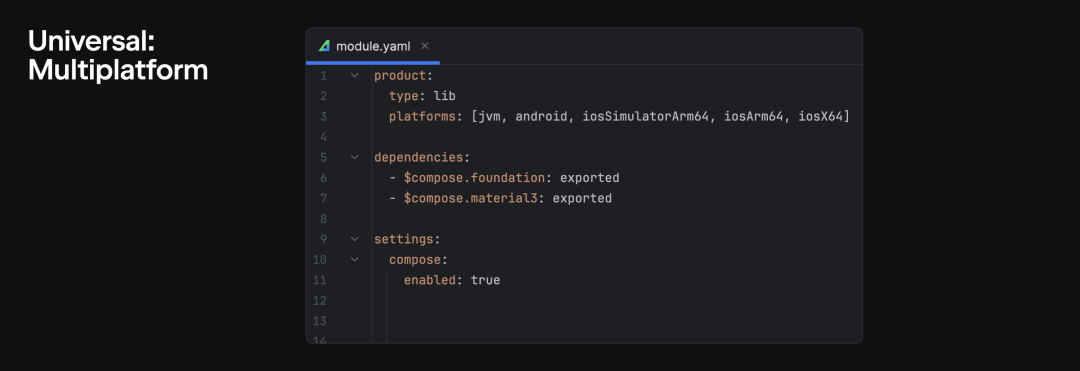Click the 'Universal: Multiplatform' slide heading
Viewport: 1080px width, 371px height.
(x=118, y=56)
